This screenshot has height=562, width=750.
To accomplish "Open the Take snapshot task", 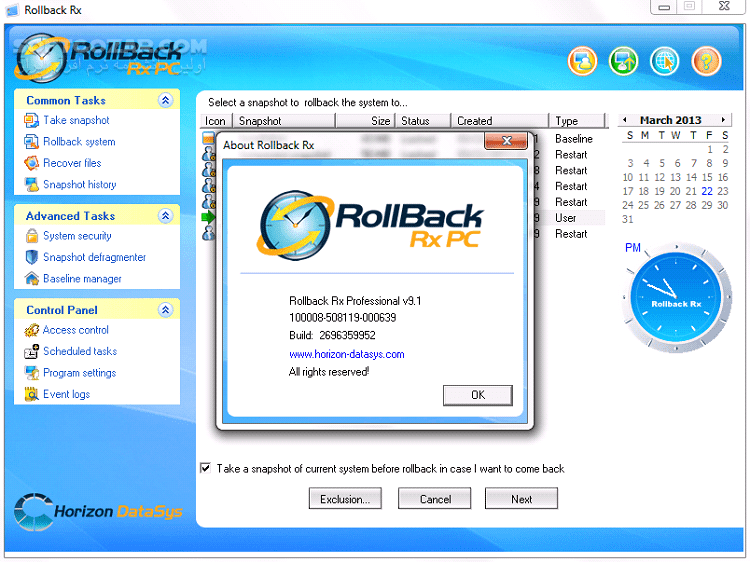I will pos(77,120).
